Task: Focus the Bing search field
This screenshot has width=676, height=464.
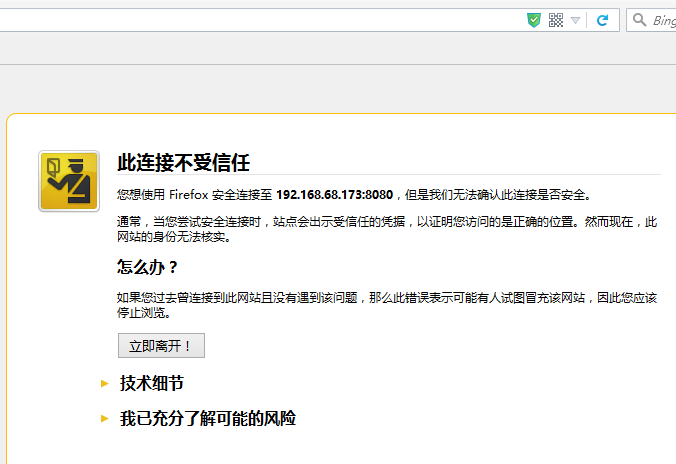Action: [651, 20]
